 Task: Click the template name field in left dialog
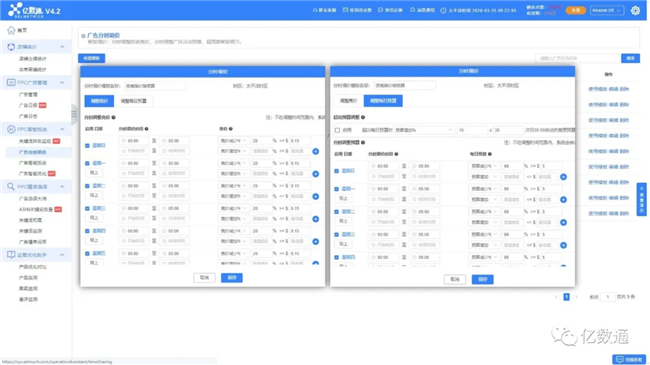(155, 86)
